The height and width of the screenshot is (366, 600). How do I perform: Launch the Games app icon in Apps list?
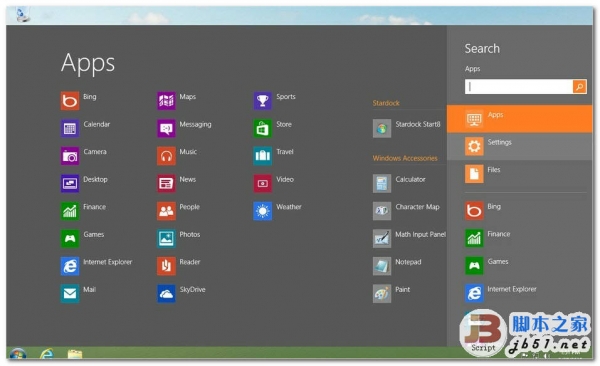click(x=70, y=239)
